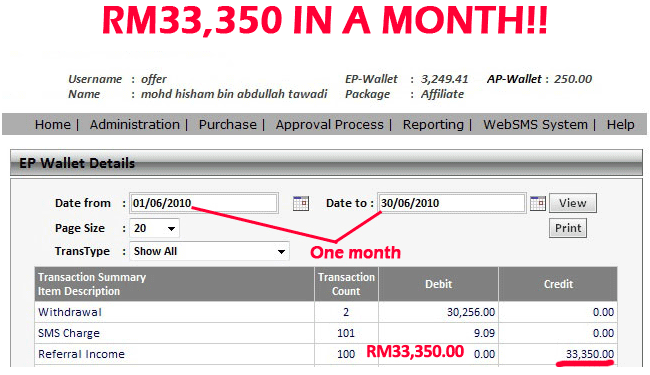Click Withdrawal transaction count 2
650x375 pixels.
[x=346, y=312]
